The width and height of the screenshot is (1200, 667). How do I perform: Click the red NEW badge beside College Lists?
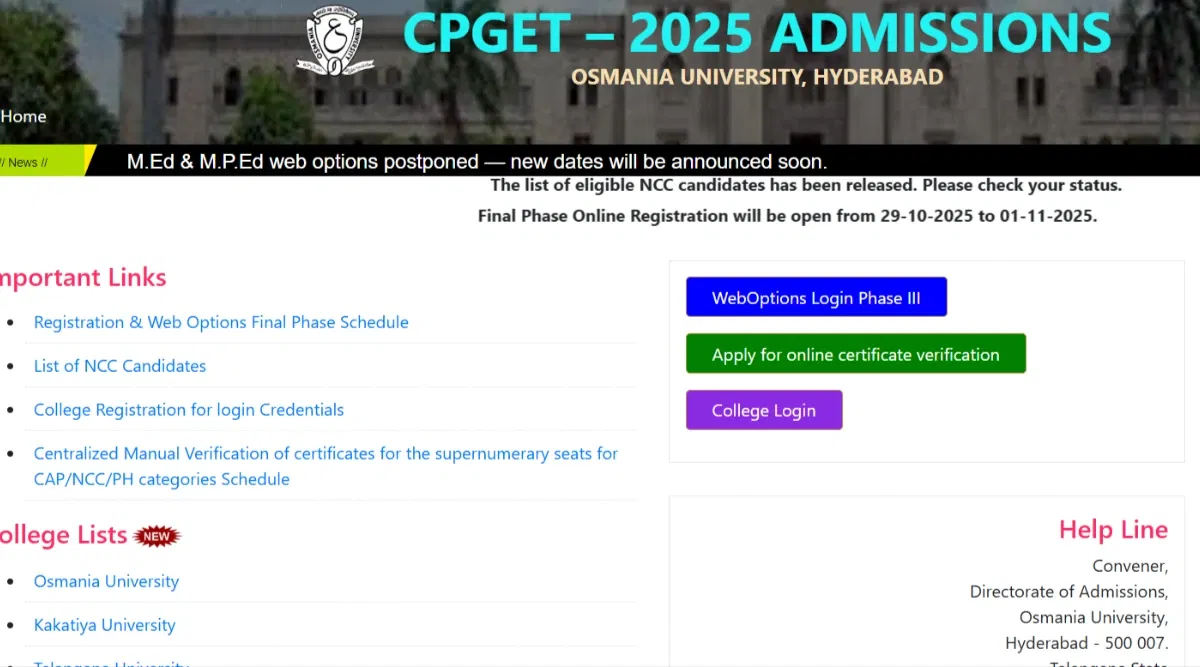pyautogui.click(x=156, y=536)
